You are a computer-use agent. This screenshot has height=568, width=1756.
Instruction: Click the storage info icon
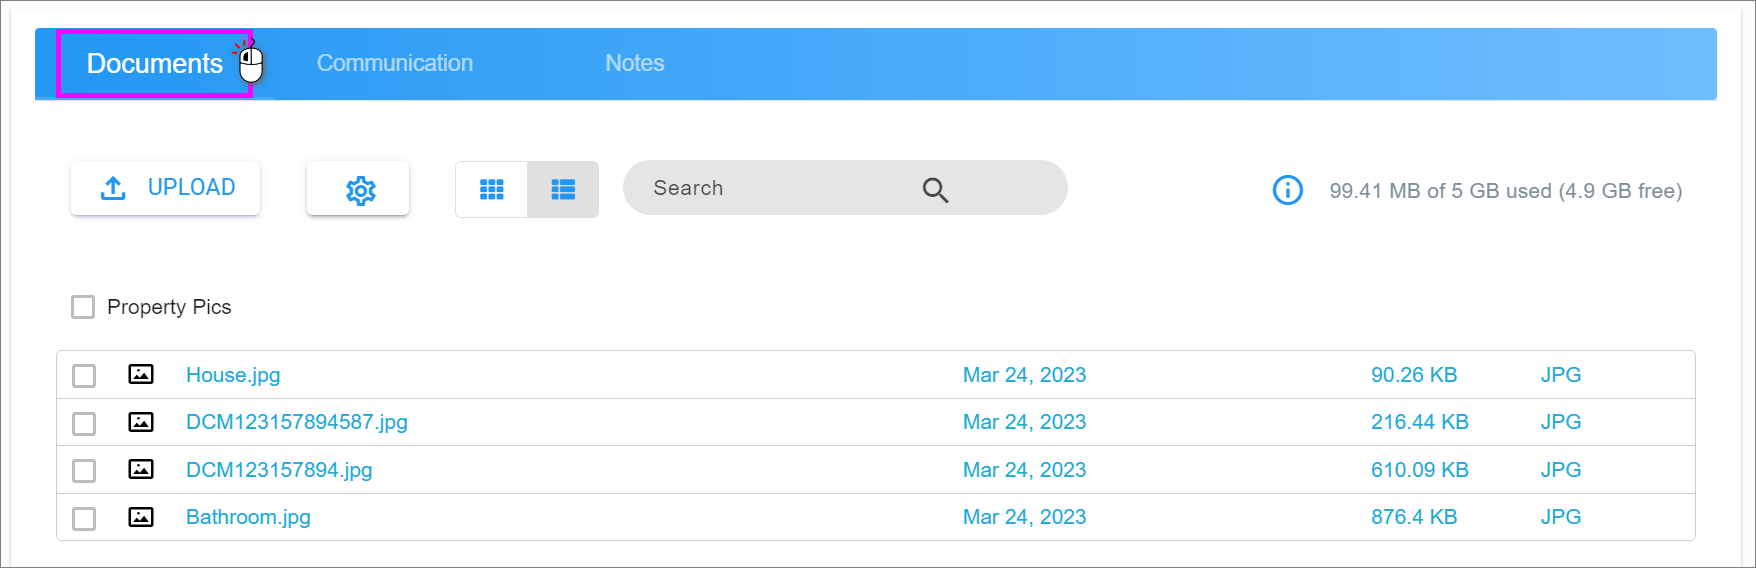[1288, 189]
